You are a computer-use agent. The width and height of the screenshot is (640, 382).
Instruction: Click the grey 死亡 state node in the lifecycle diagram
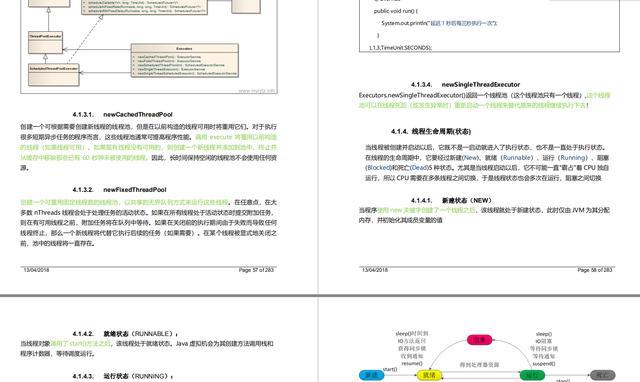pos(603,375)
